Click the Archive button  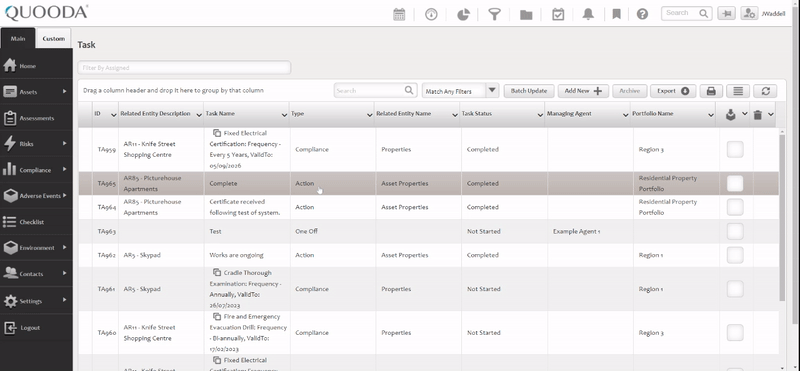[630, 91]
